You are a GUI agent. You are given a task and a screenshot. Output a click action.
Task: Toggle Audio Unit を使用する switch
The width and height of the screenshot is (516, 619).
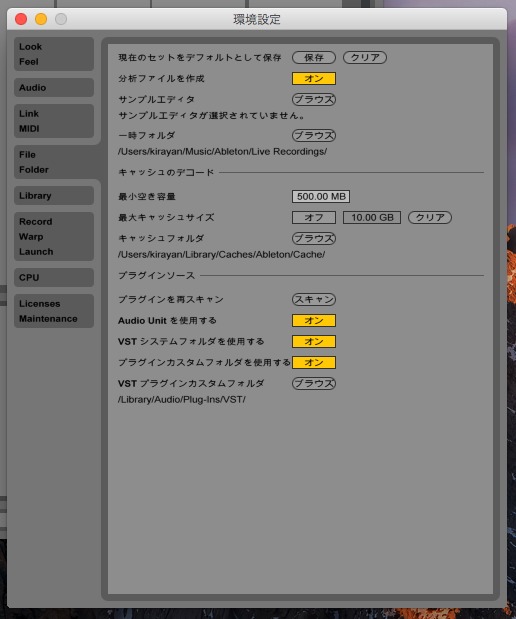pos(314,320)
